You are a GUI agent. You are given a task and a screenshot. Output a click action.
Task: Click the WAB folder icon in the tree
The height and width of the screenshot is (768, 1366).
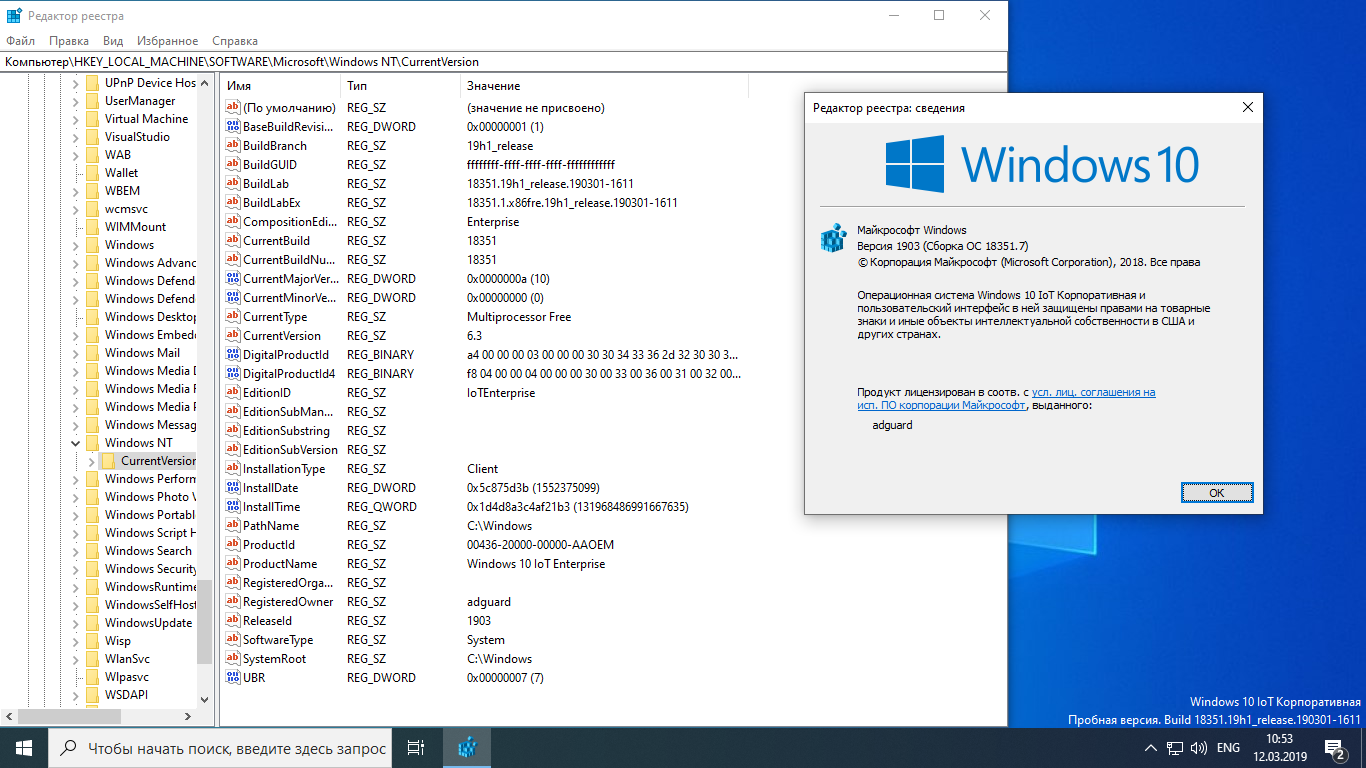(x=93, y=155)
